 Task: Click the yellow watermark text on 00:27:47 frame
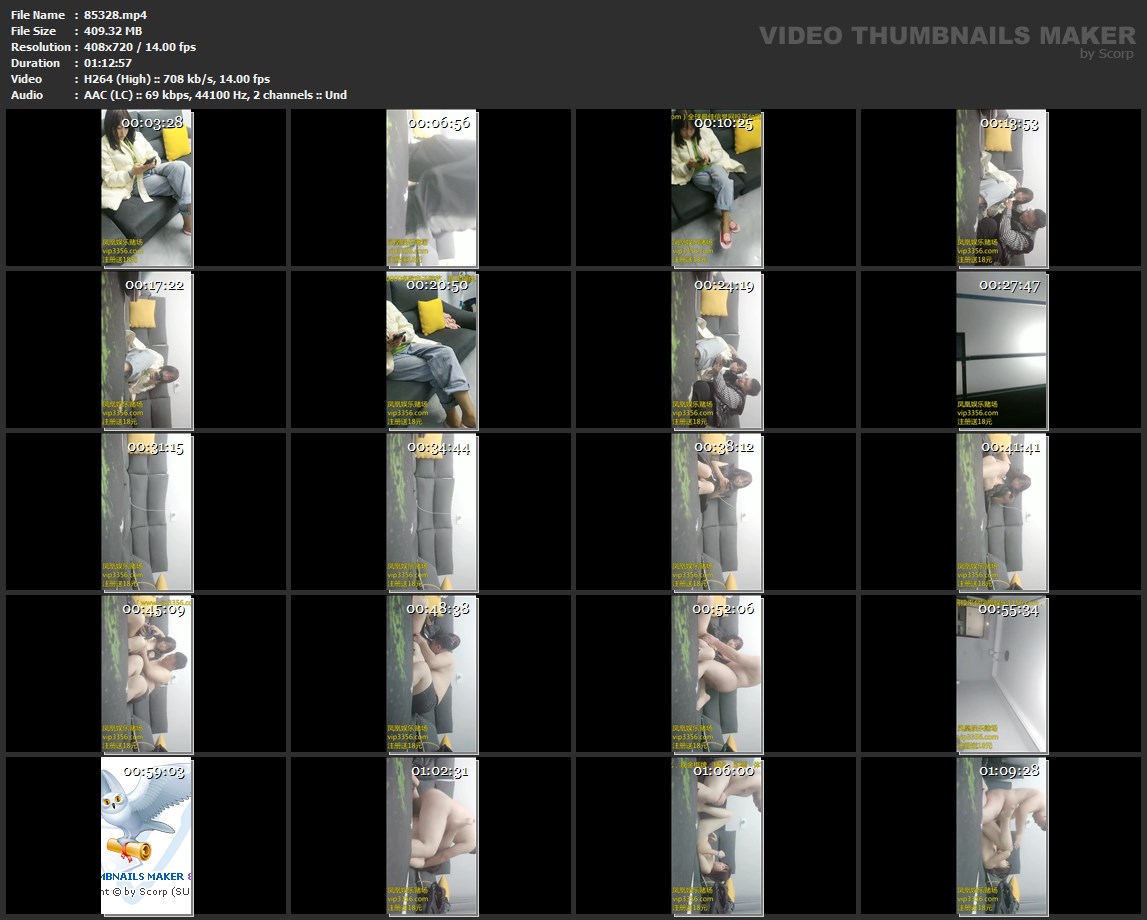tap(977, 413)
